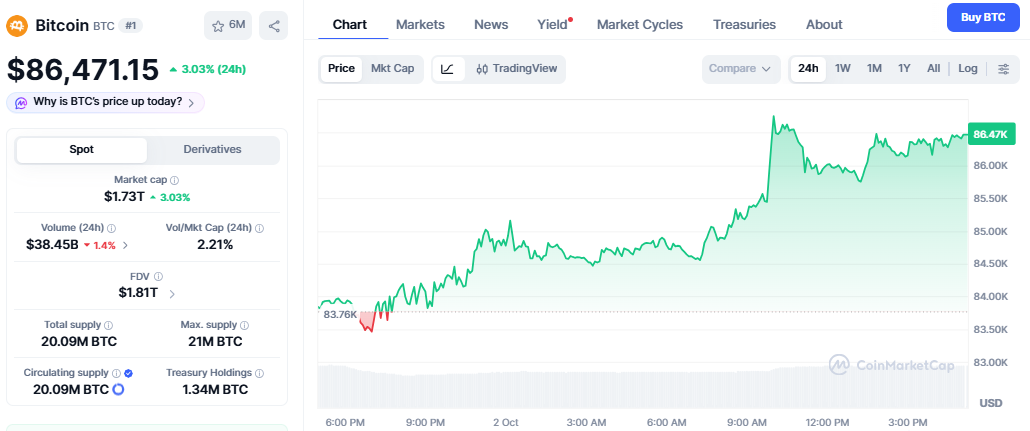Click the Buy BTC button

pyautogui.click(x=983, y=18)
